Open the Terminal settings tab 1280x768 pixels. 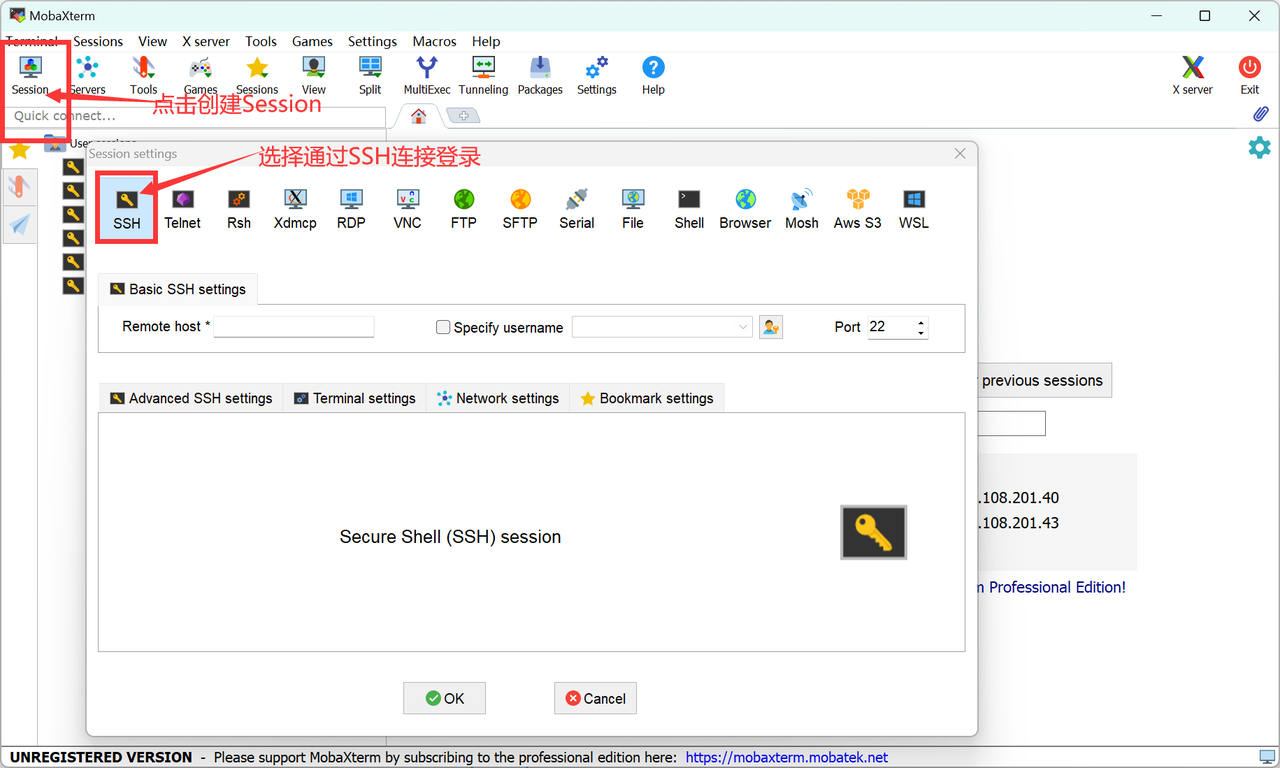(x=355, y=398)
